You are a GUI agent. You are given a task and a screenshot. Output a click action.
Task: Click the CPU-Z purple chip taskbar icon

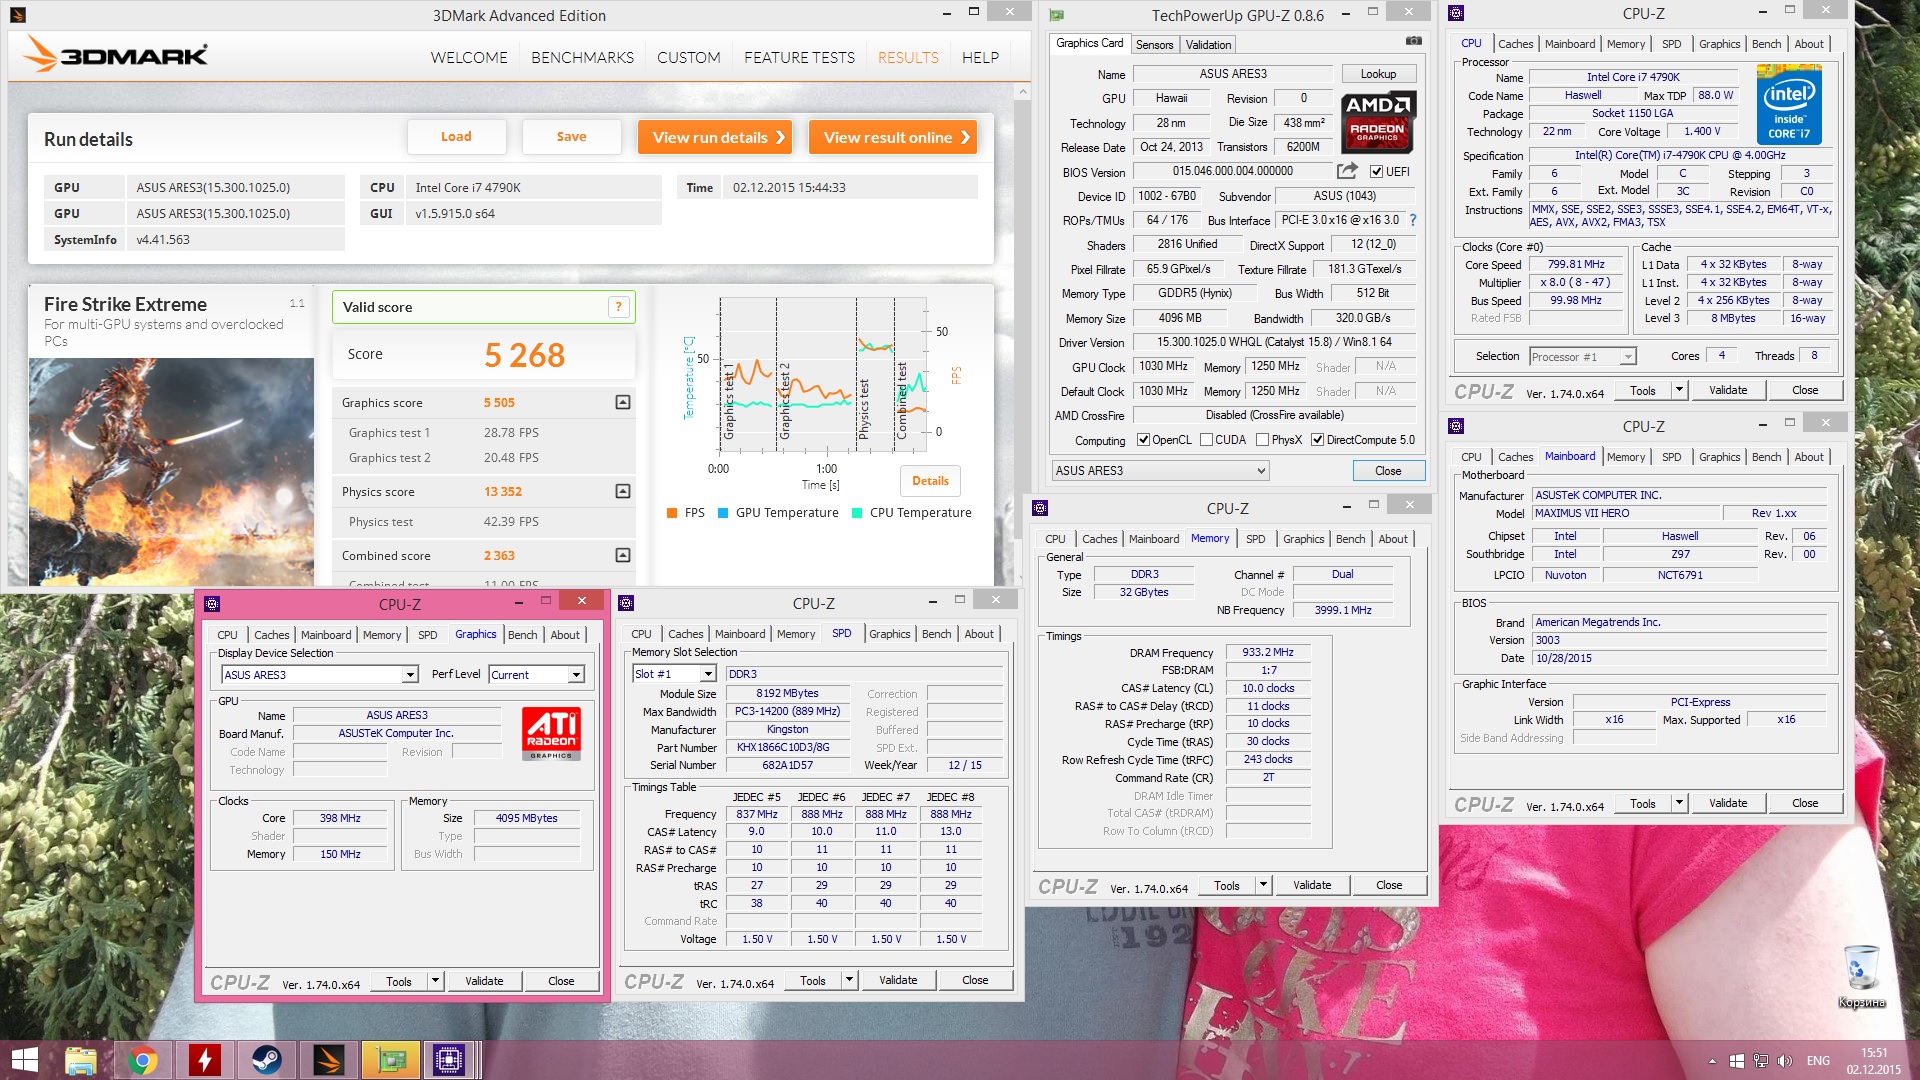click(449, 1060)
